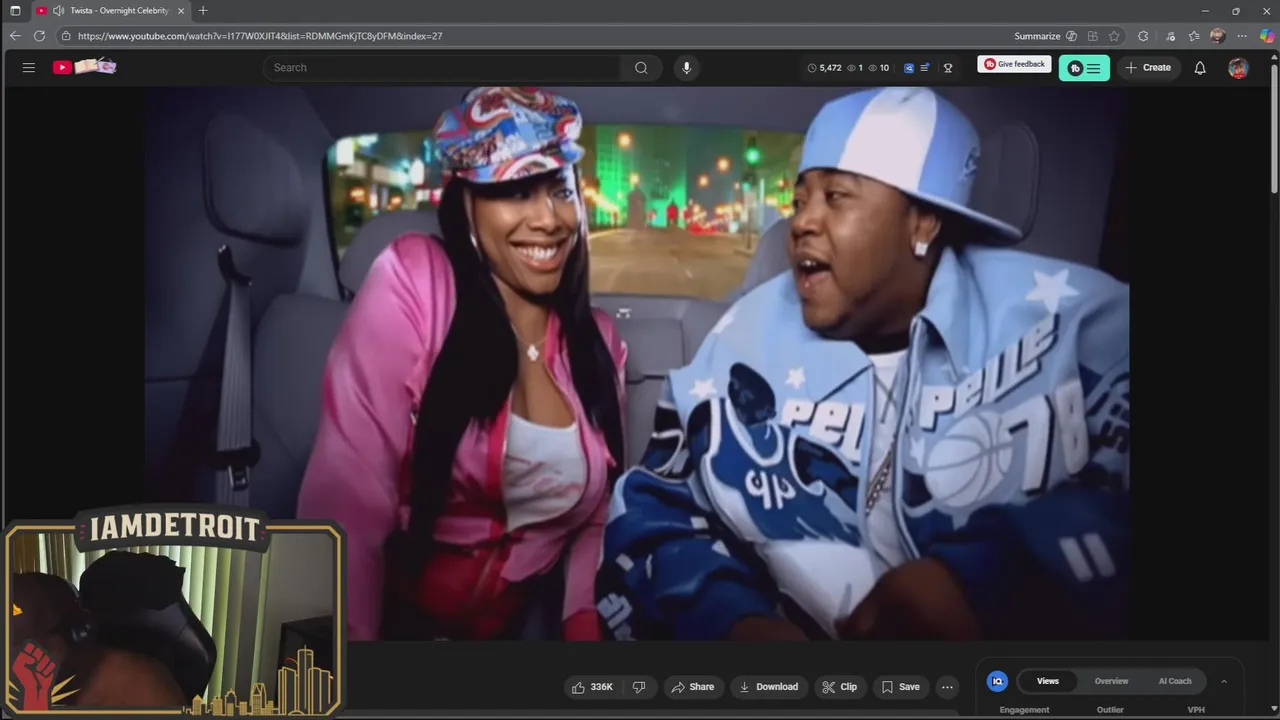Click the list icon beside blue vidIQ icon

[924, 68]
